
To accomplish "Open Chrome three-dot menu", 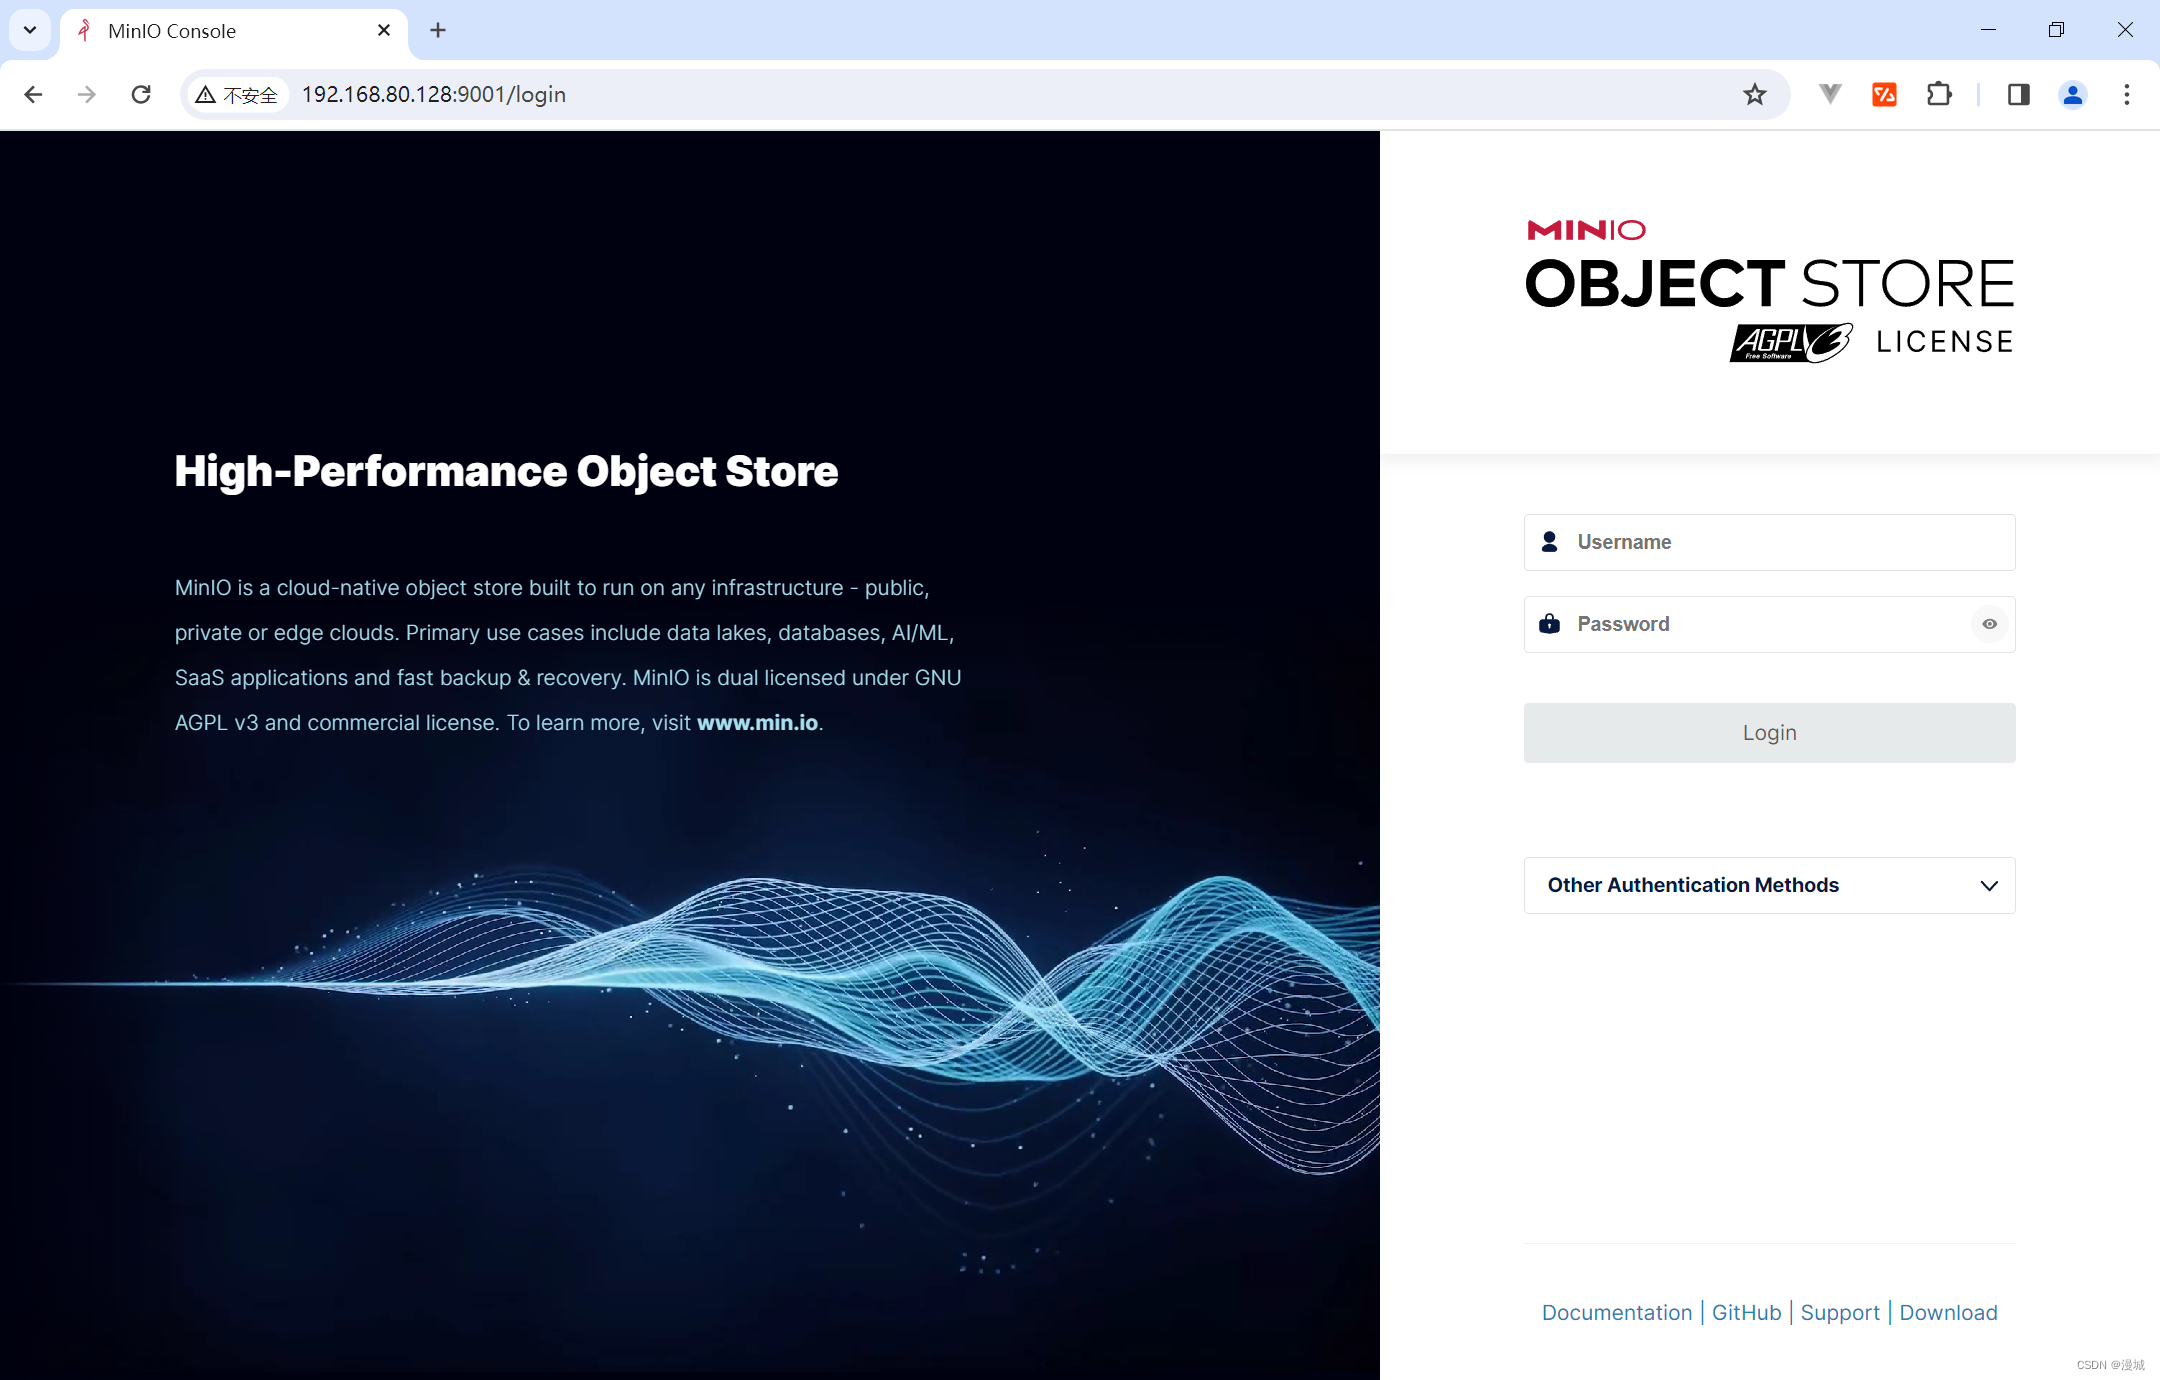I will 2126,95.
